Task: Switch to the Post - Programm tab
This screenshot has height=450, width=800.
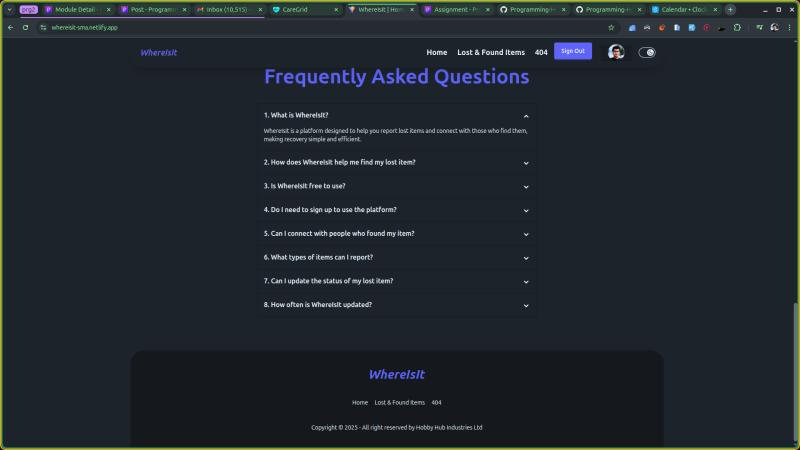Action: (152, 10)
